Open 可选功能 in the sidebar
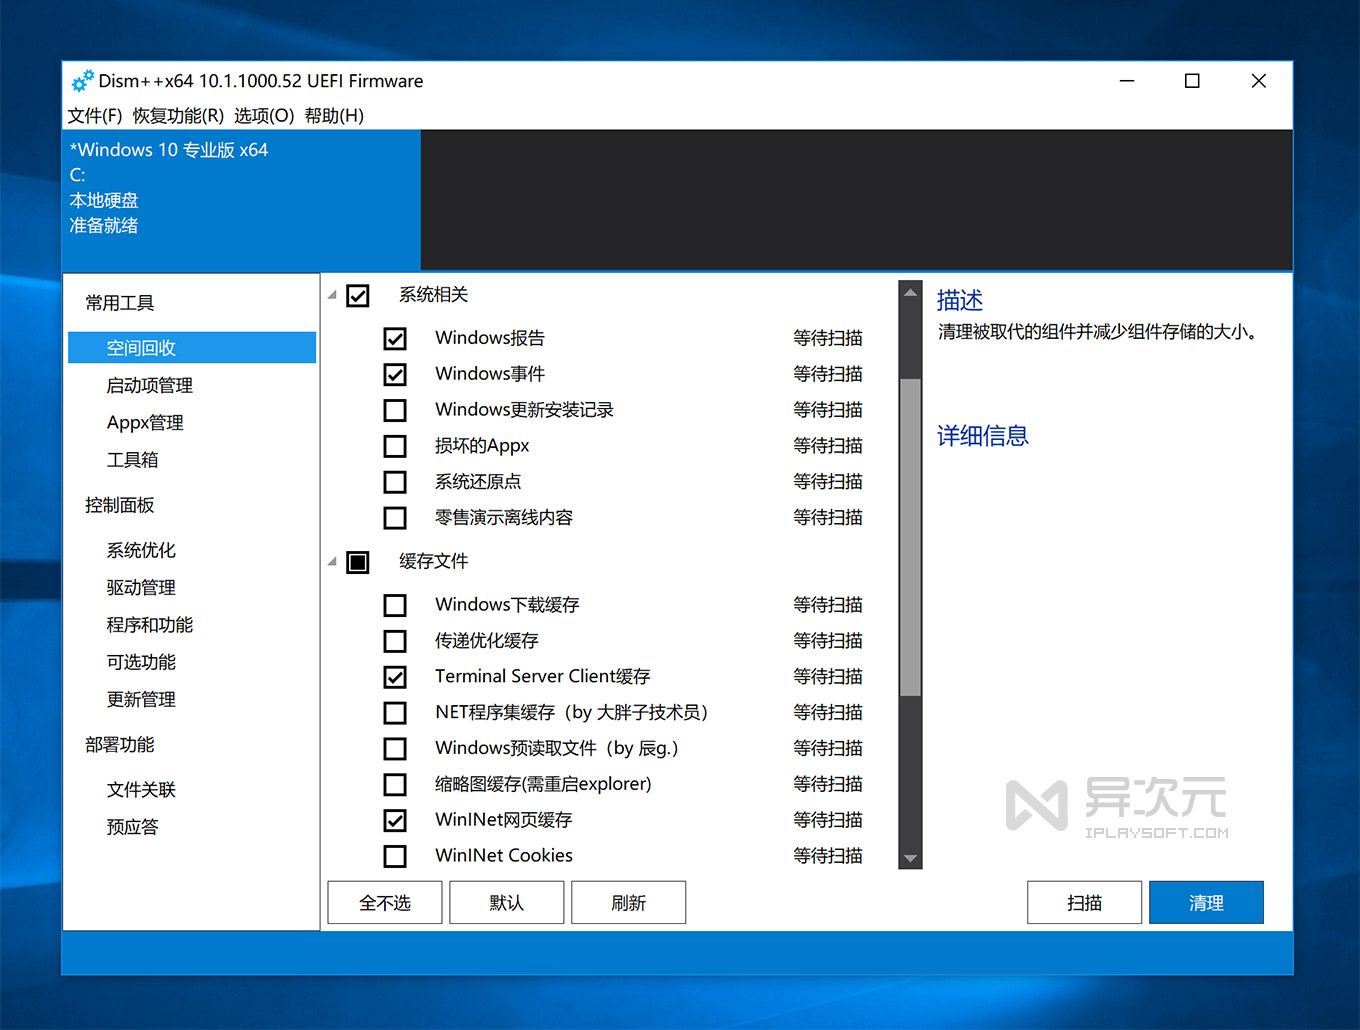The width and height of the screenshot is (1360, 1030). pyautogui.click(x=141, y=662)
